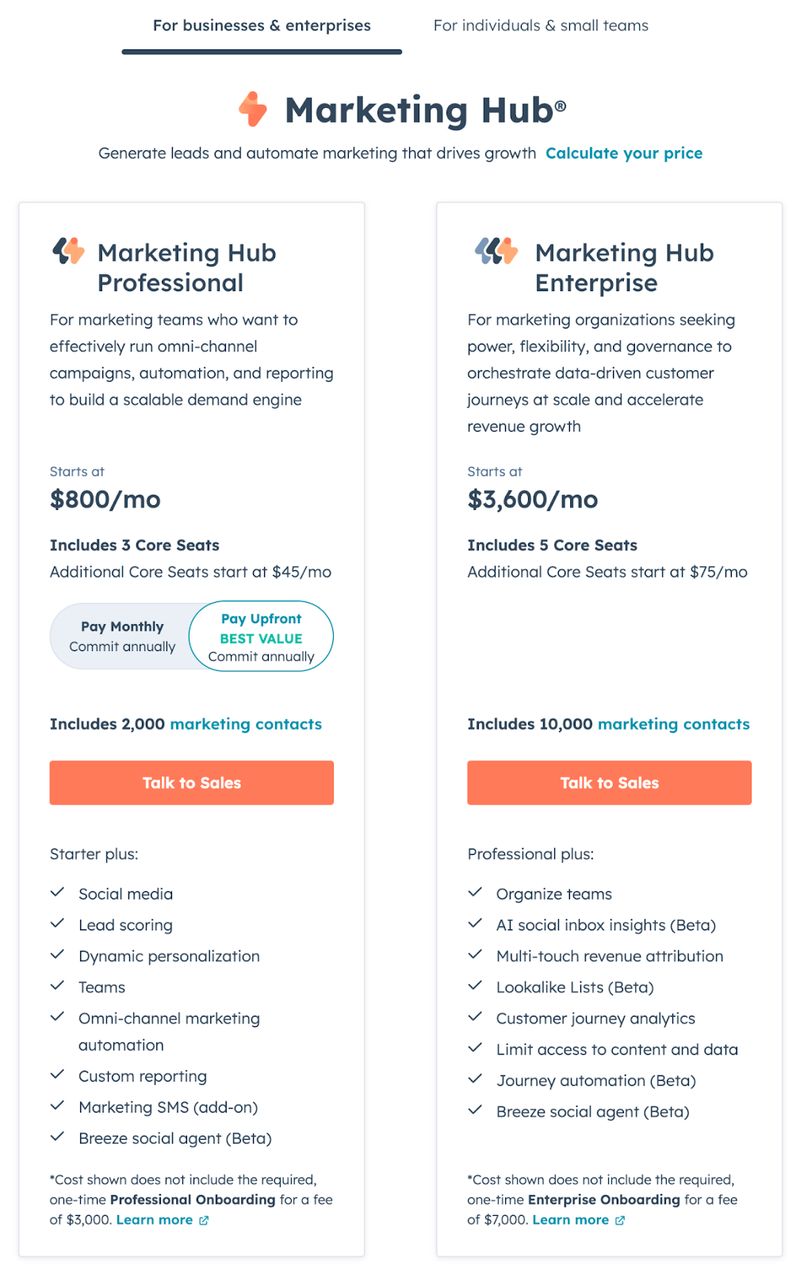This screenshot has height=1269, width=800.
Task: Click external link icon after Enterprise Learn more
Action: pyautogui.click(x=618, y=1220)
